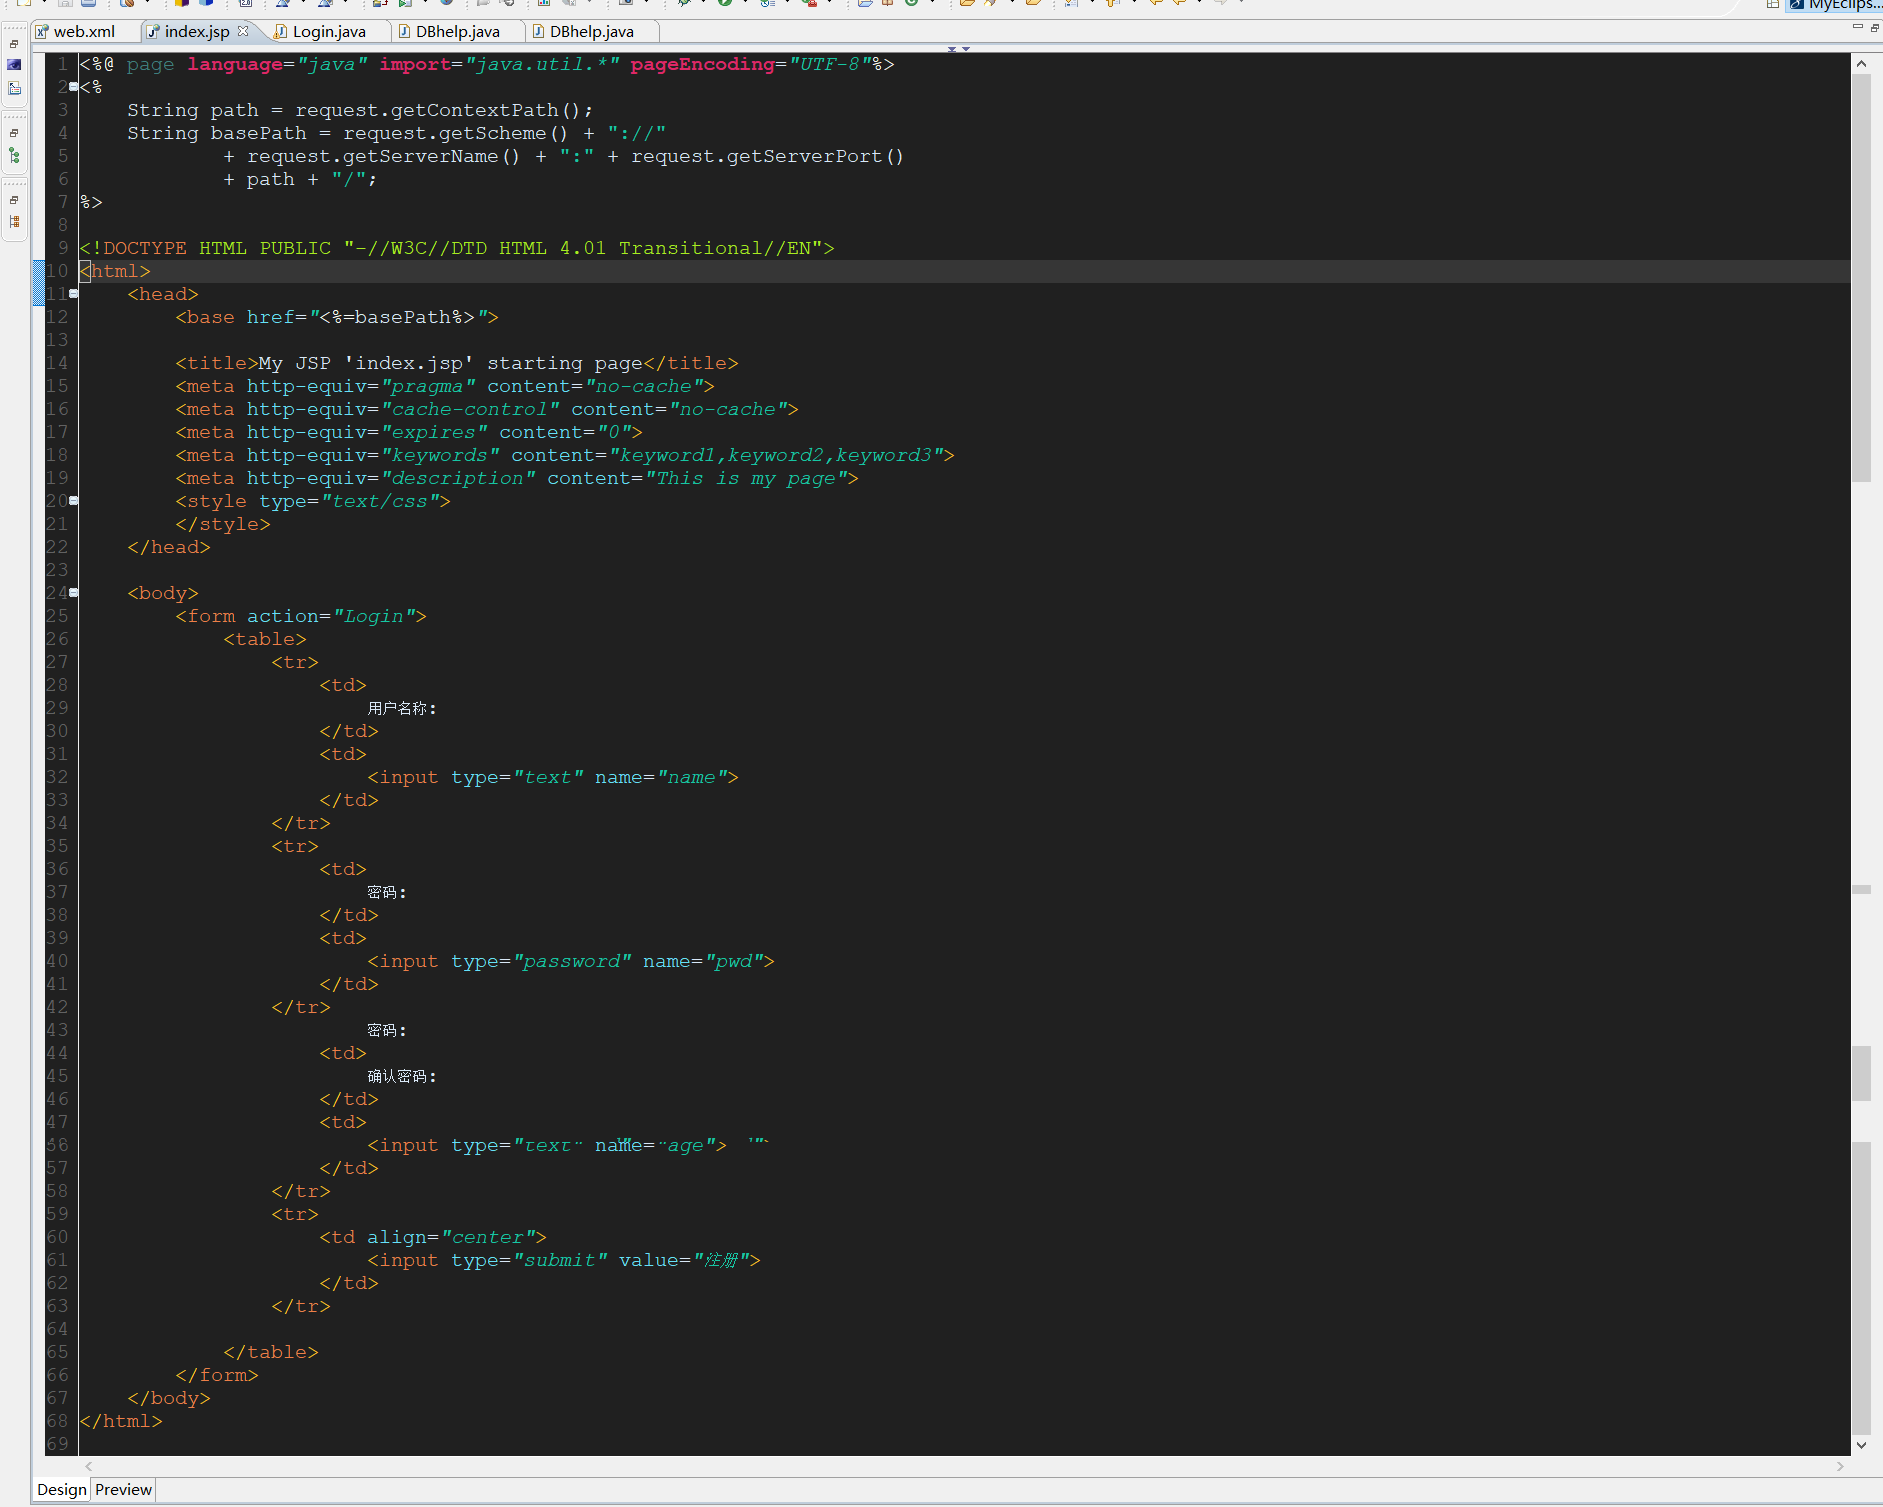This screenshot has height=1507, width=1883.
Task: Switch to the Preview tab
Action: coord(124,1490)
